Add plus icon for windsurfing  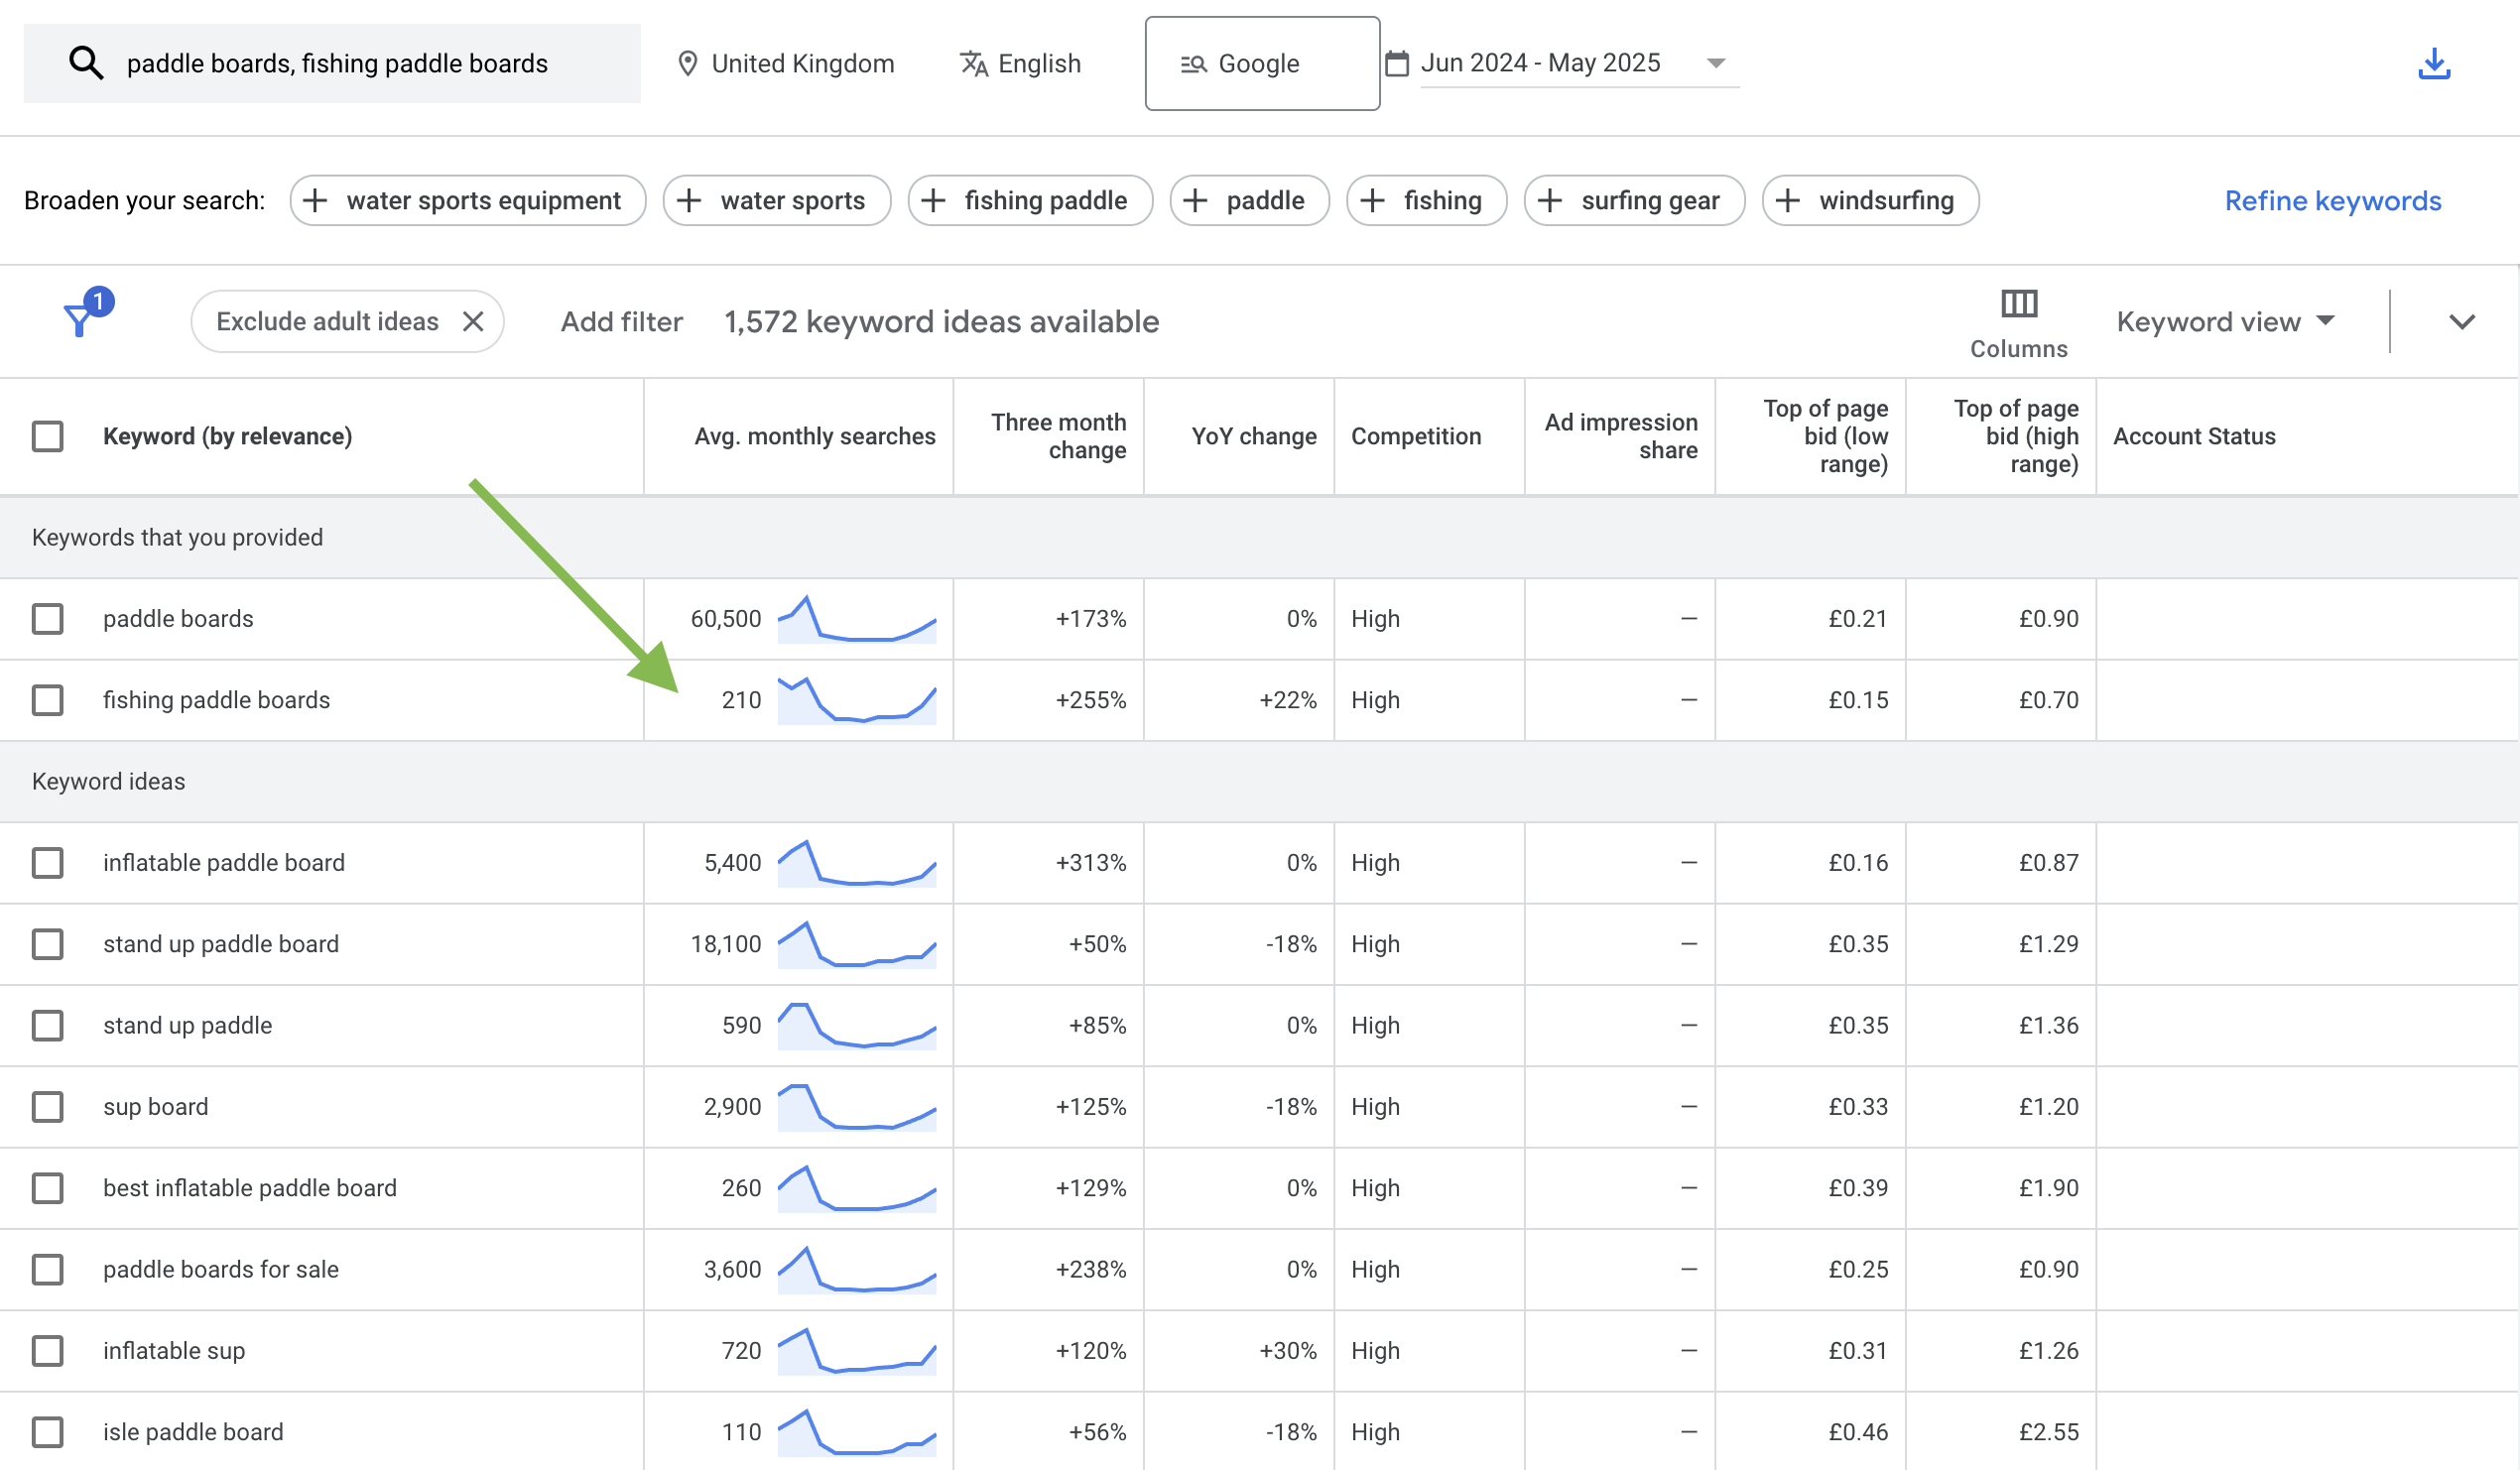(1787, 200)
